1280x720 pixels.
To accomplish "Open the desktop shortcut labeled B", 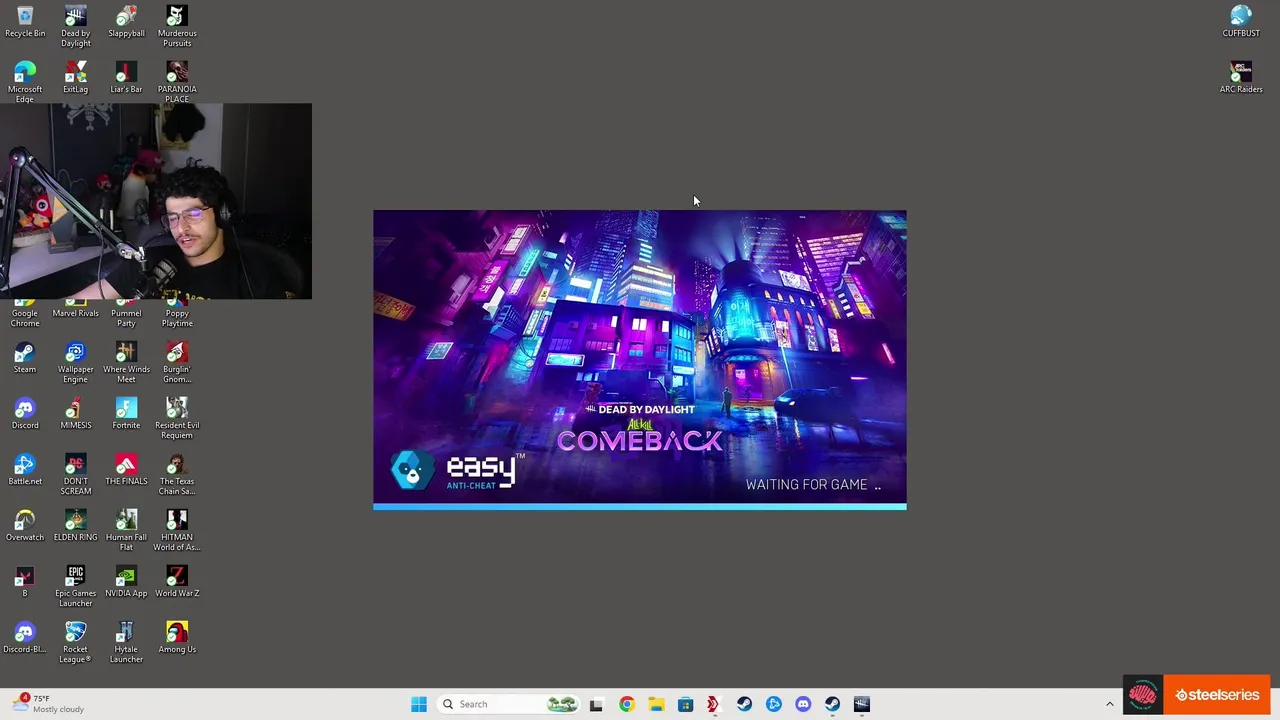I will coord(25,582).
